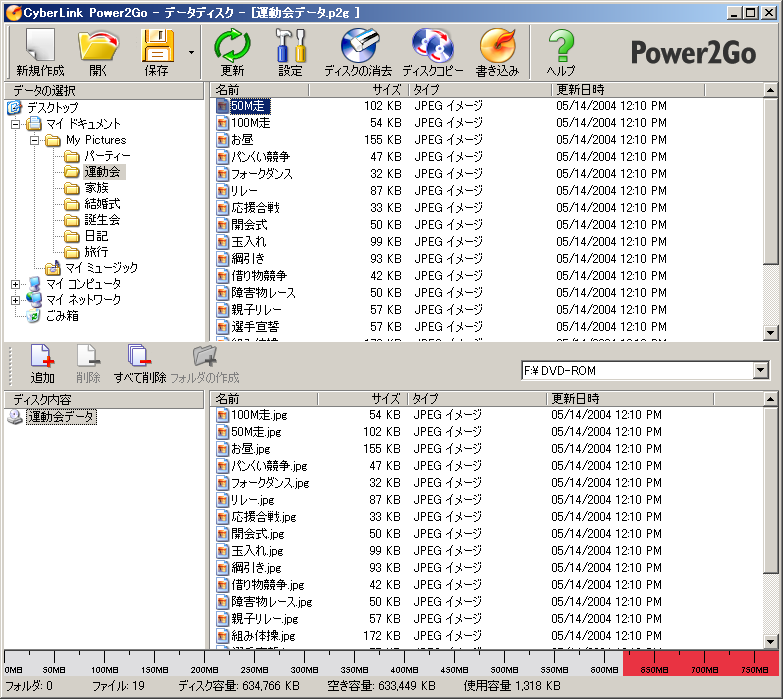
Task: Expand the マイ コンピュータ tree node
Action: point(15,284)
